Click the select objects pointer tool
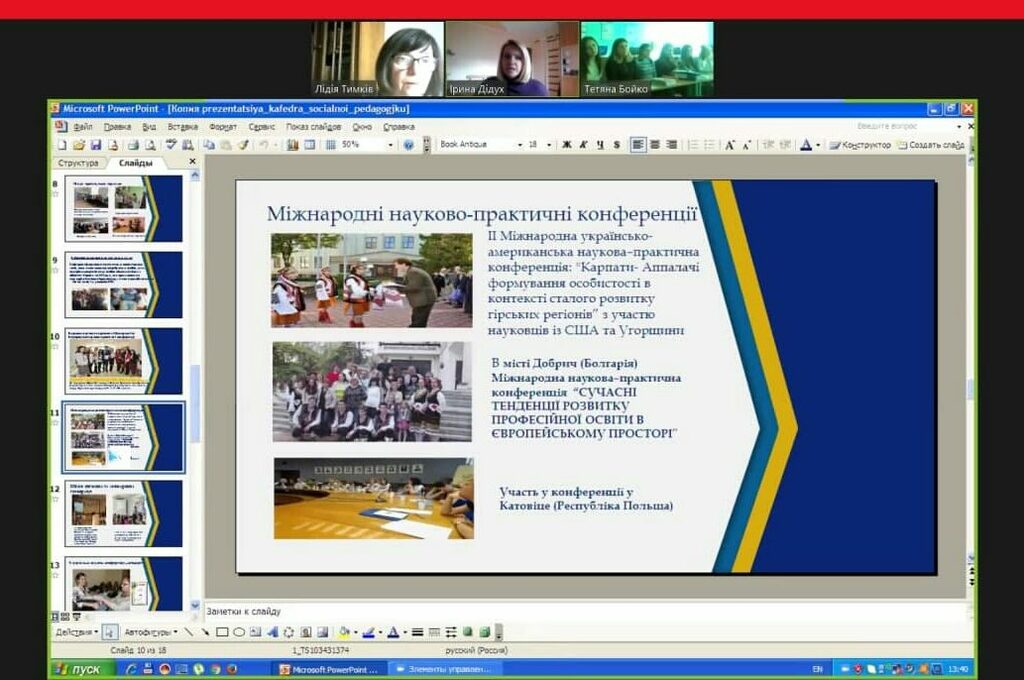 [110, 632]
